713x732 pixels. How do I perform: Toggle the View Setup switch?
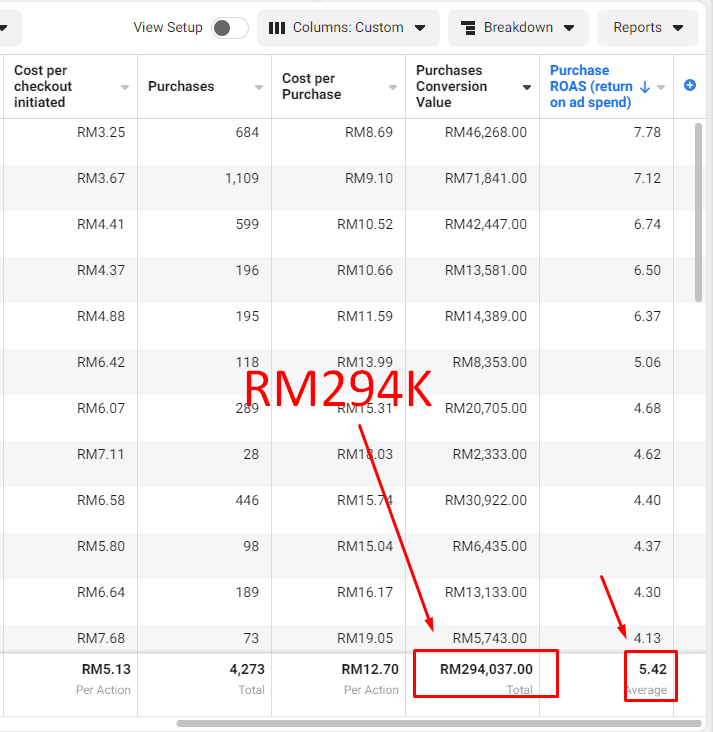tap(229, 28)
